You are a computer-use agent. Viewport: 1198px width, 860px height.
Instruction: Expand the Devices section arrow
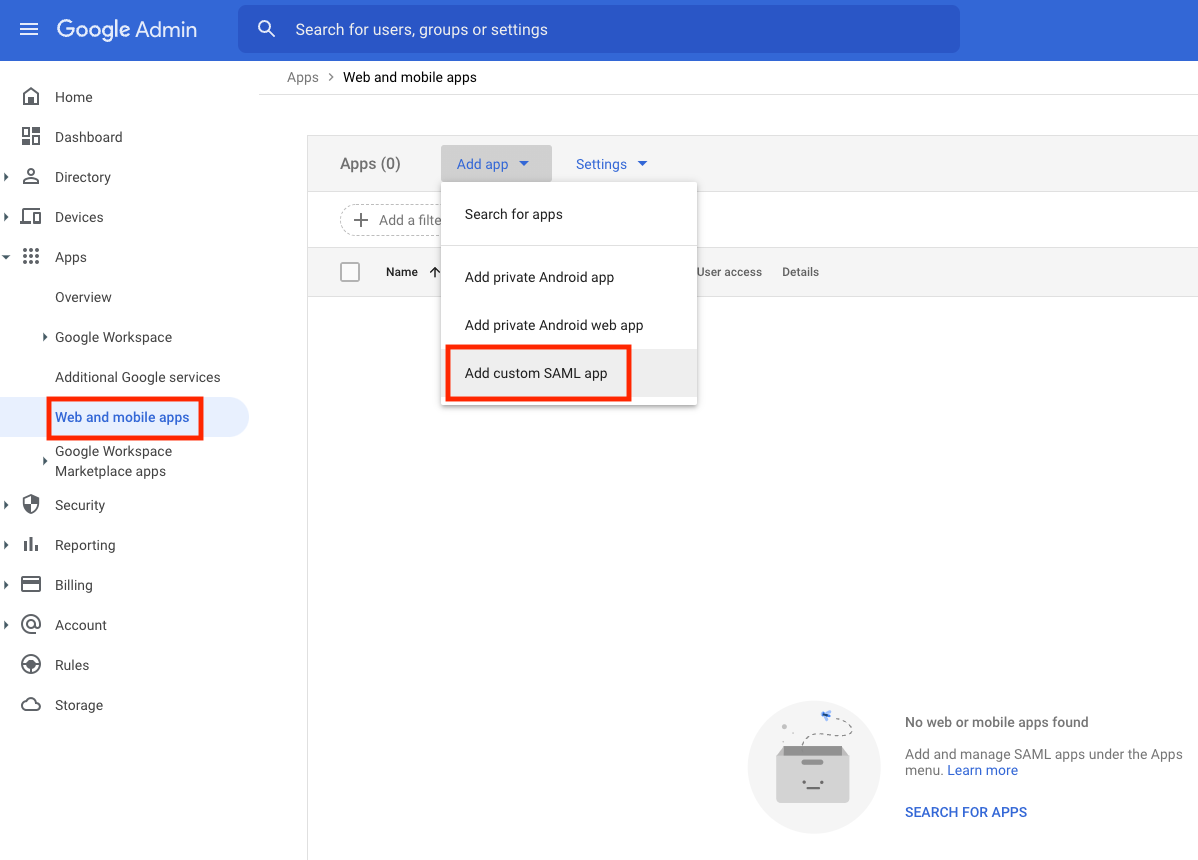[6, 217]
